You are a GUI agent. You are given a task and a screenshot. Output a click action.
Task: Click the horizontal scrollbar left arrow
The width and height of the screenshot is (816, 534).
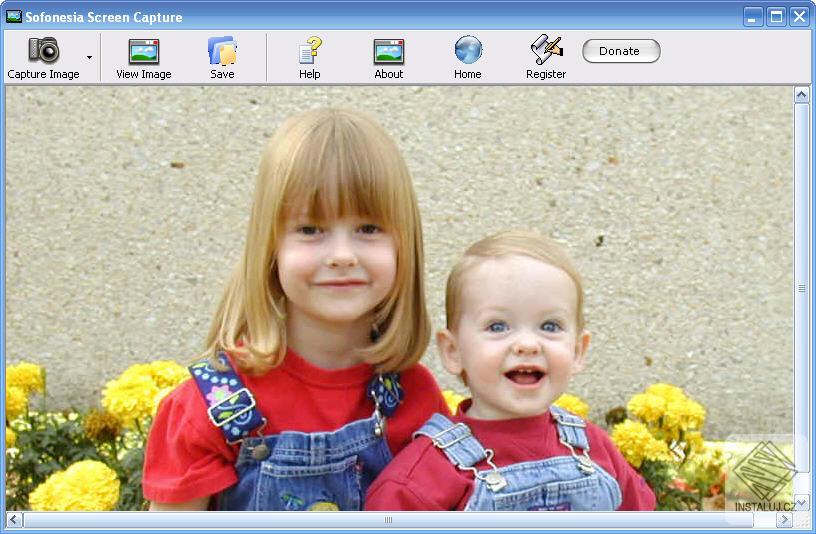(x=14, y=519)
